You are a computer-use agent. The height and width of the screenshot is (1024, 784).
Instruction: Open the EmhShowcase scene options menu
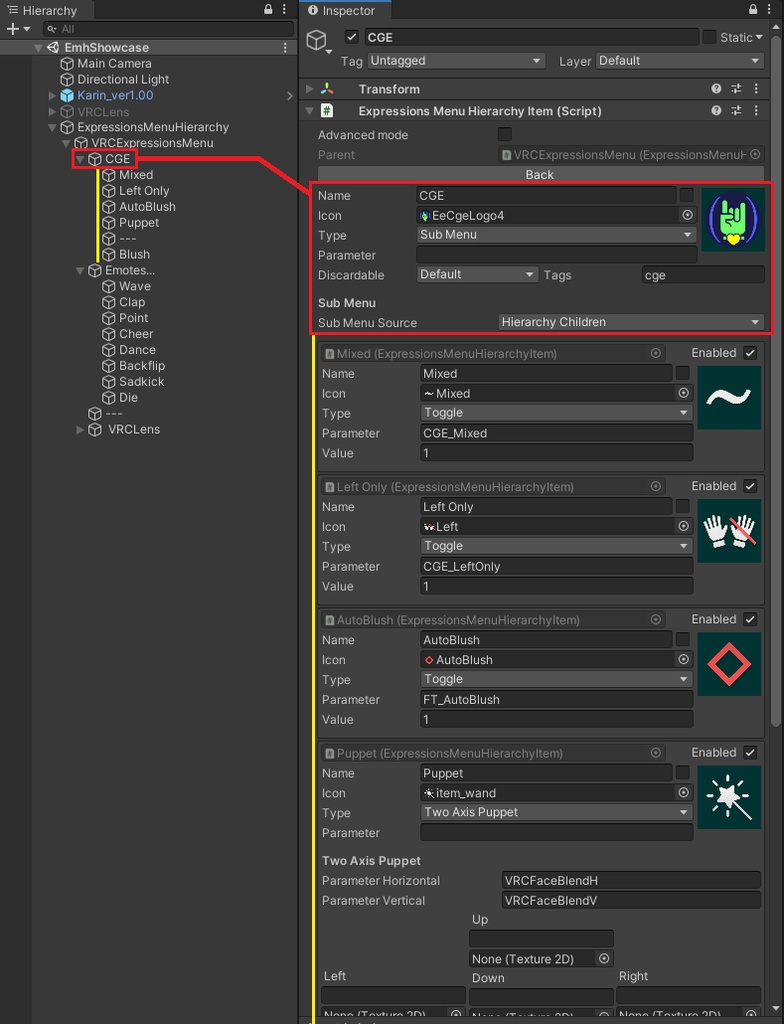pyautogui.click(x=285, y=48)
